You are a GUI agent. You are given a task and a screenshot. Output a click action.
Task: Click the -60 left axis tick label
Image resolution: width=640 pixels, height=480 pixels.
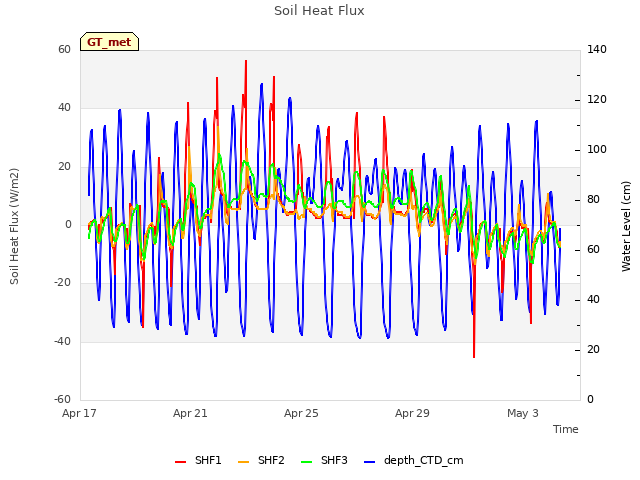pos(63,399)
